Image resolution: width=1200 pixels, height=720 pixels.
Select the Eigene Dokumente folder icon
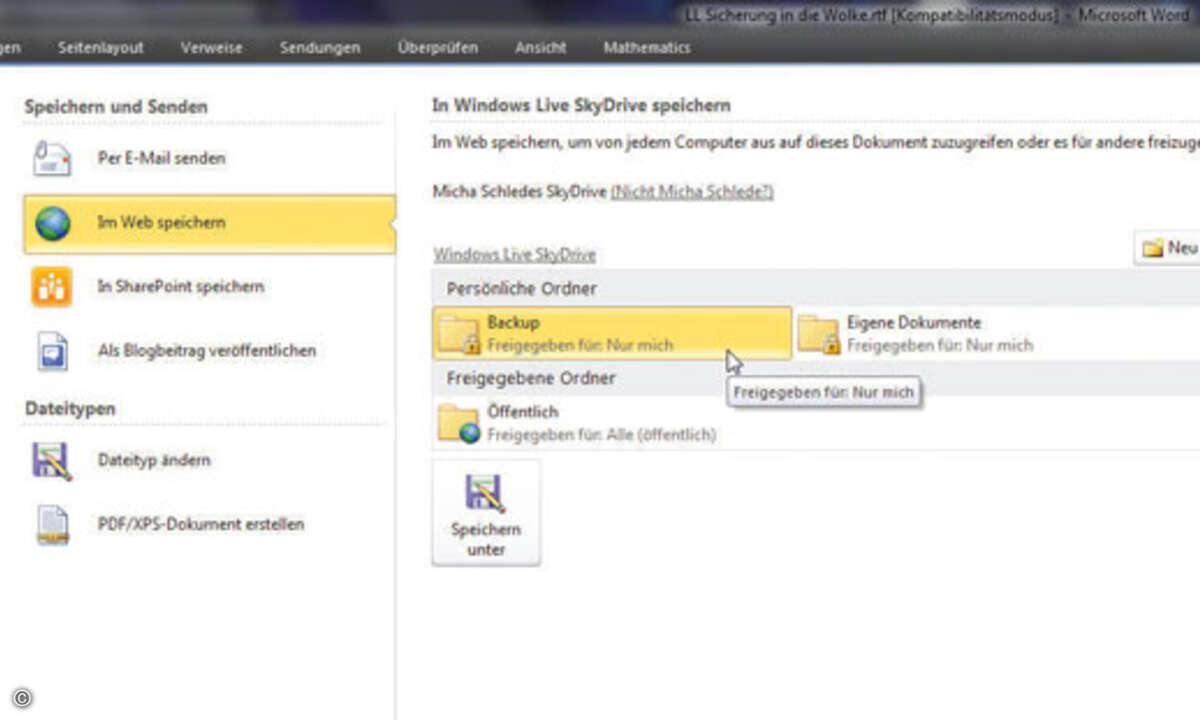point(819,335)
